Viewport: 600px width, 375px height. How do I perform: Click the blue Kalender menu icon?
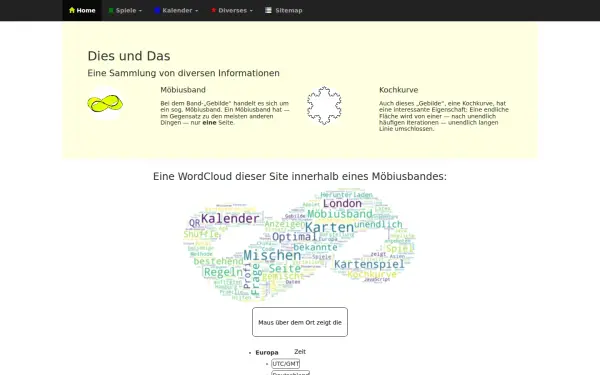[x=157, y=10]
